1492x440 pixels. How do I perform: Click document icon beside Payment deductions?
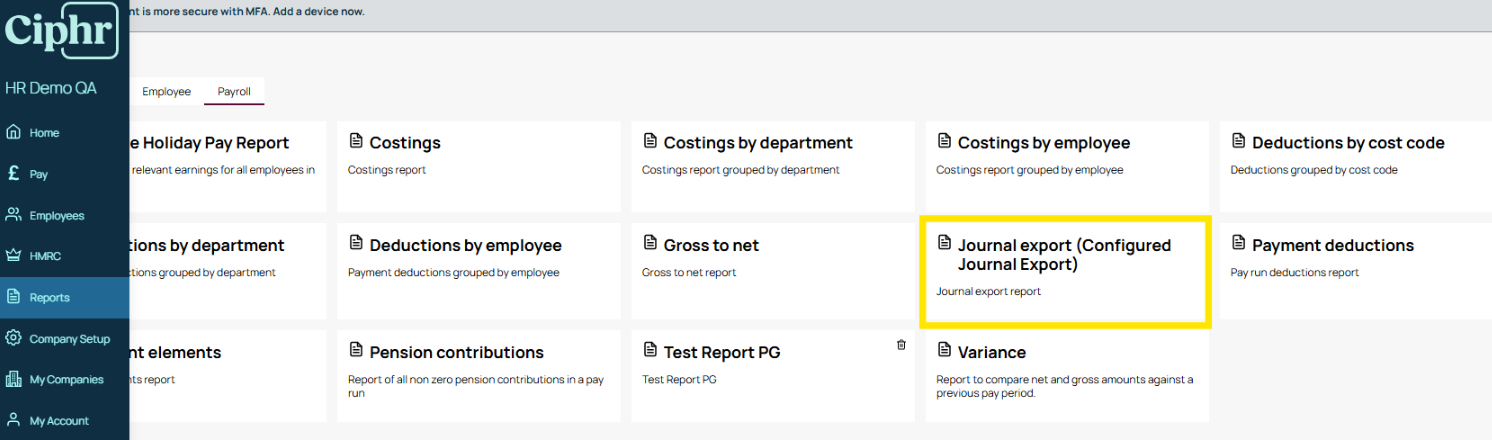[x=1238, y=243]
